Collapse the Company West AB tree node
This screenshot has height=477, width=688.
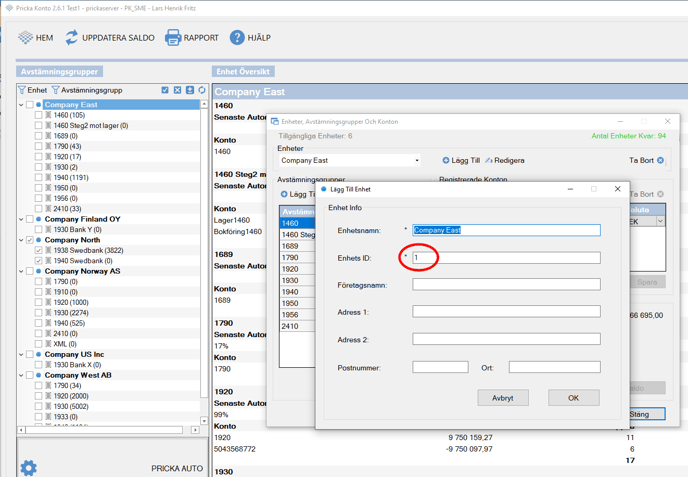point(21,375)
